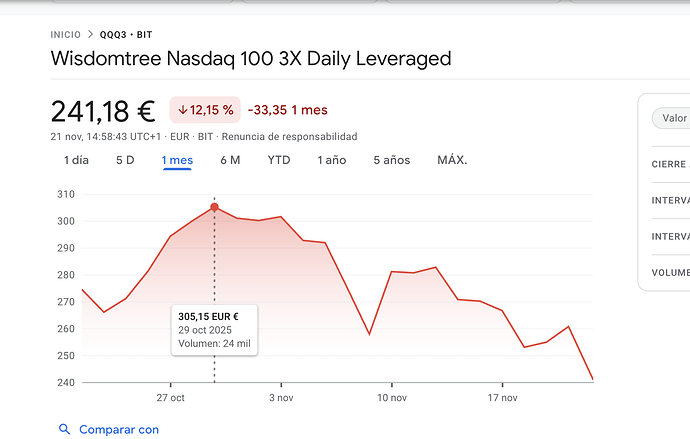
Task: Click the VOLUME row in the side panel
Action: pyautogui.click(x=670, y=271)
